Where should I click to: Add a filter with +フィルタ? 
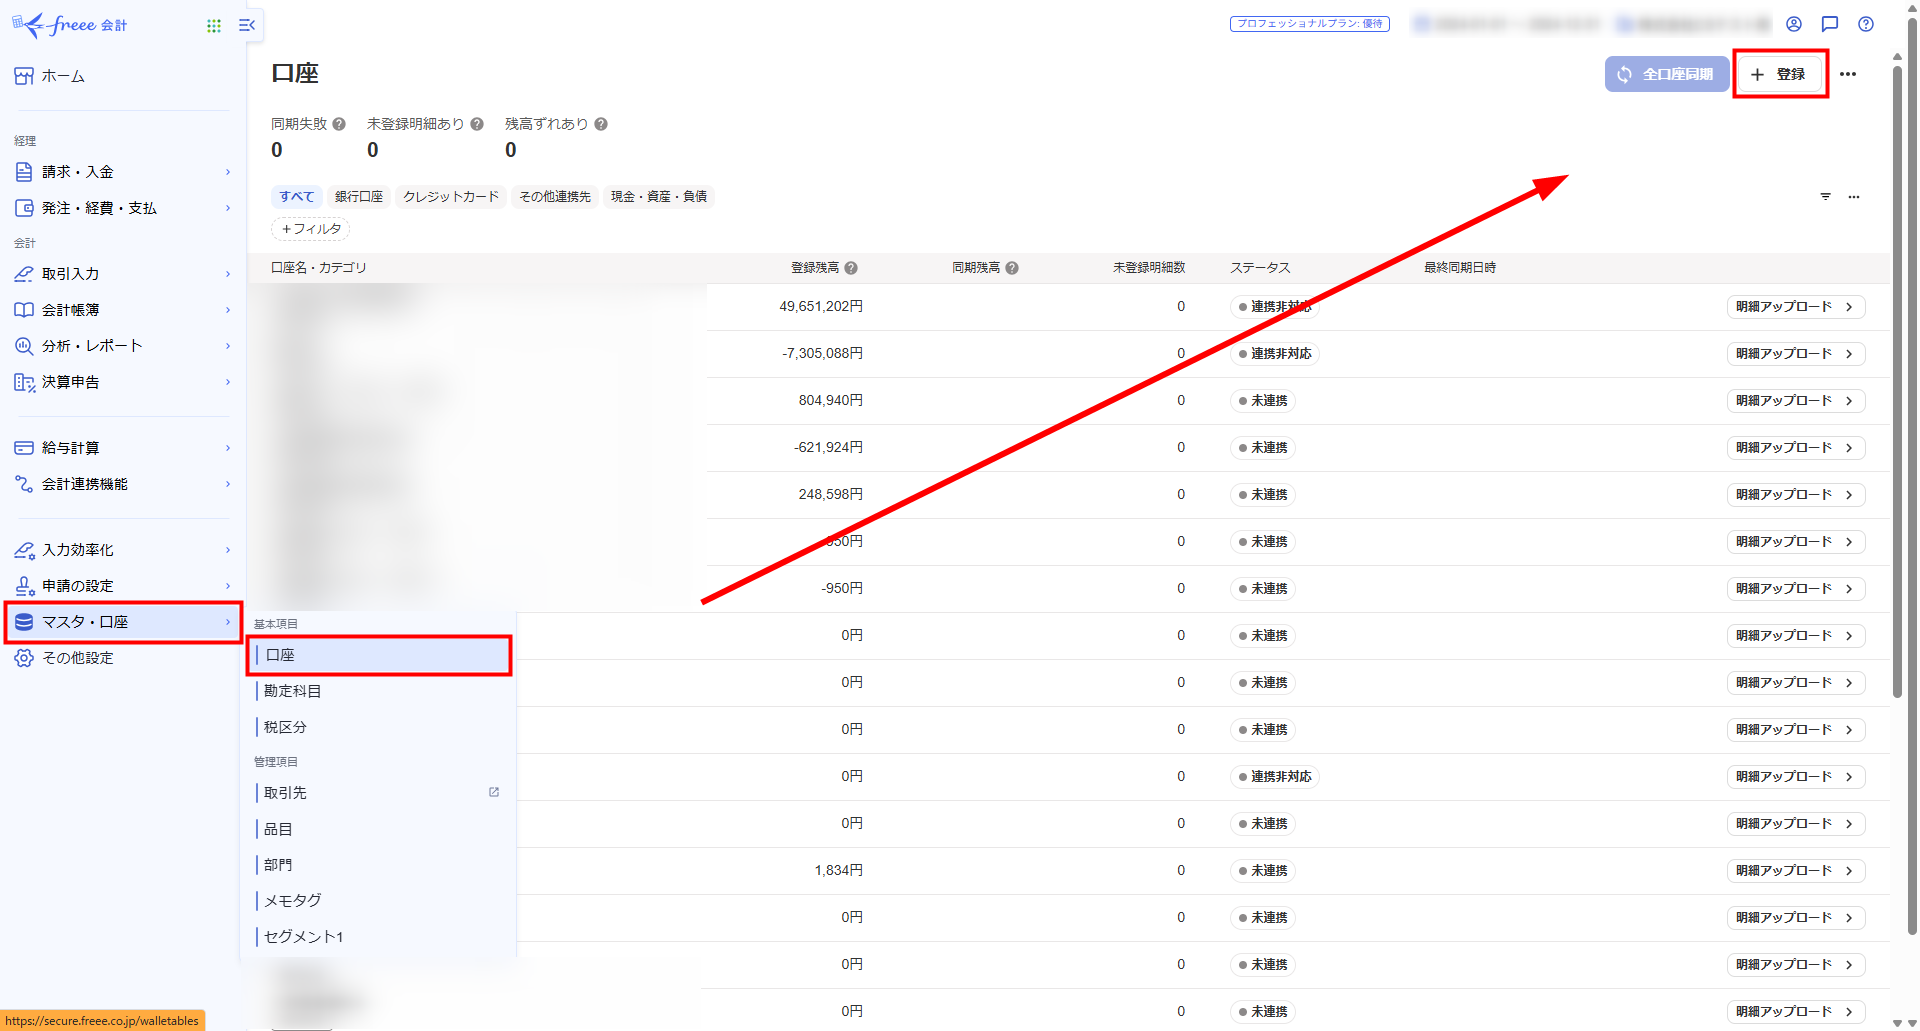pyautogui.click(x=311, y=229)
